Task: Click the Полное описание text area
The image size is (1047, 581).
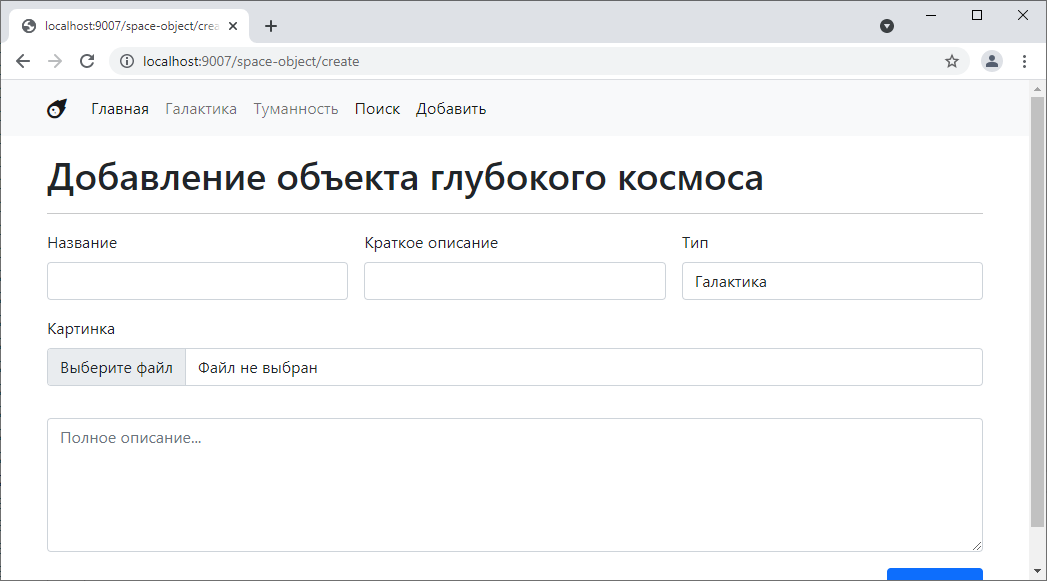Action: coord(514,484)
